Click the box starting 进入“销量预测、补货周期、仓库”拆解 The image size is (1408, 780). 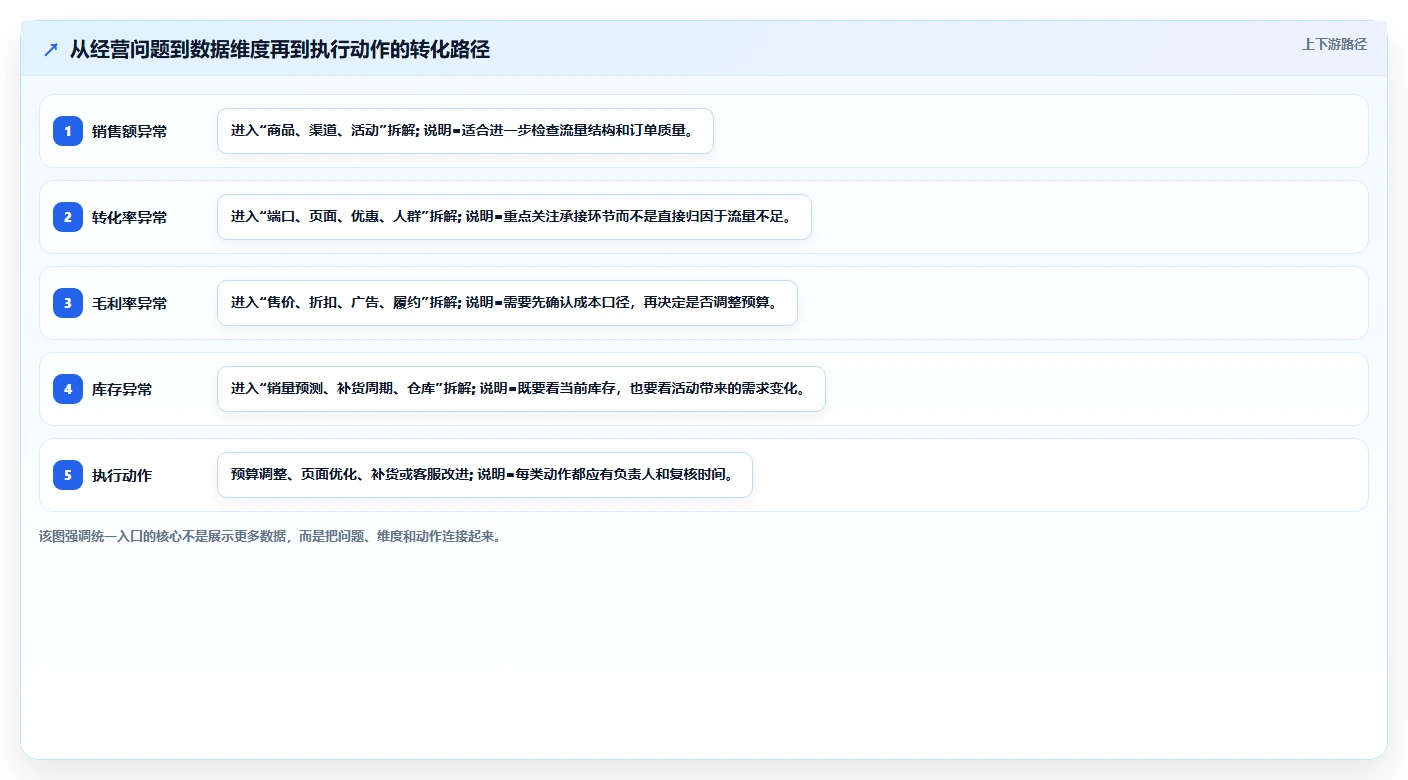click(521, 389)
